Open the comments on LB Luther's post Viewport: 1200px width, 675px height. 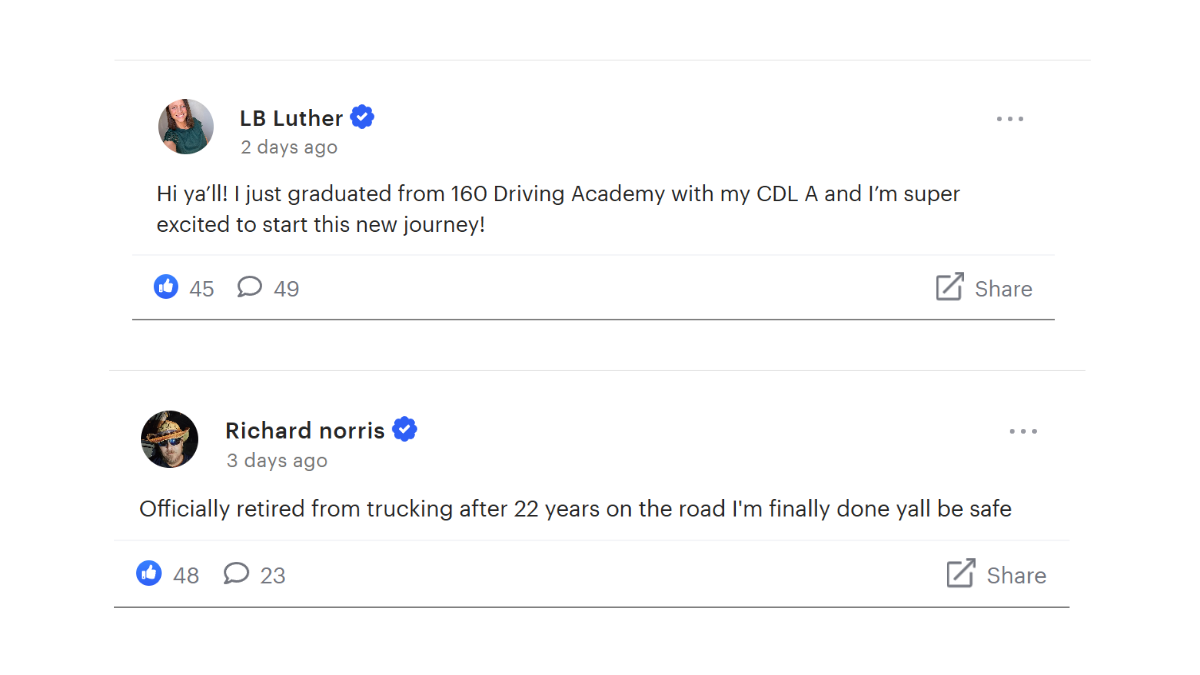[x=249, y=287]
